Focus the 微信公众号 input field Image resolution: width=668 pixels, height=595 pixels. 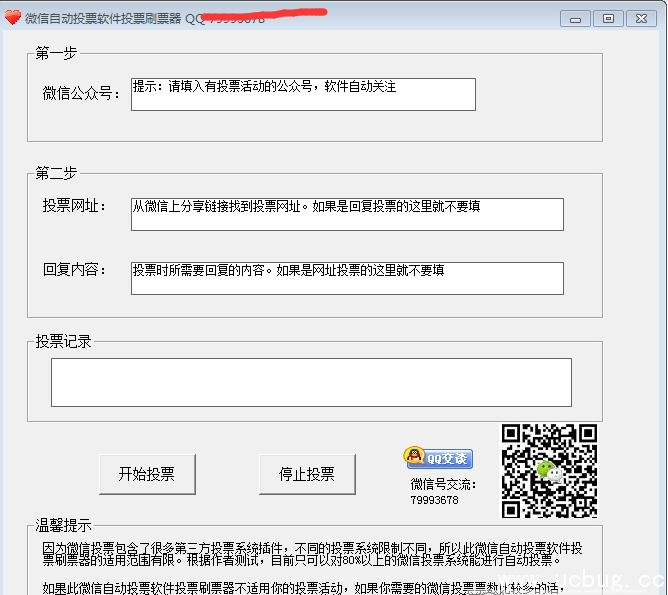(x=303, y=94)
